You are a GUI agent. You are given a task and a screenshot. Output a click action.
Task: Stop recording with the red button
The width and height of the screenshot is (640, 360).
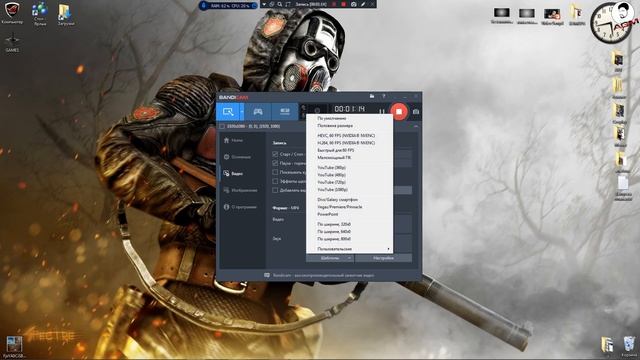pyautogui.click(x=399, y=111)
